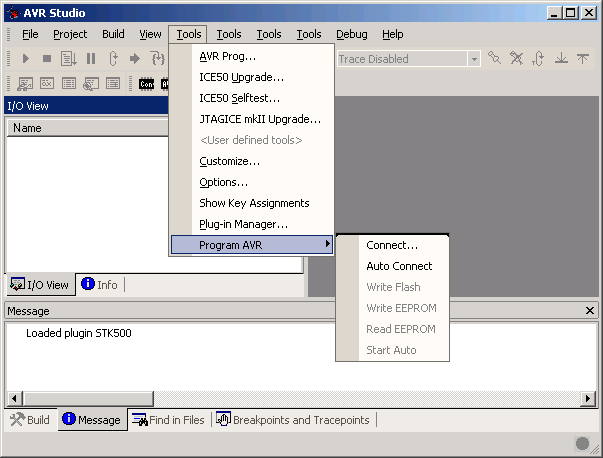The width and height of the screenshot is (603, 458).
Task: Click the gray status circle indicator
Action: 582,443
